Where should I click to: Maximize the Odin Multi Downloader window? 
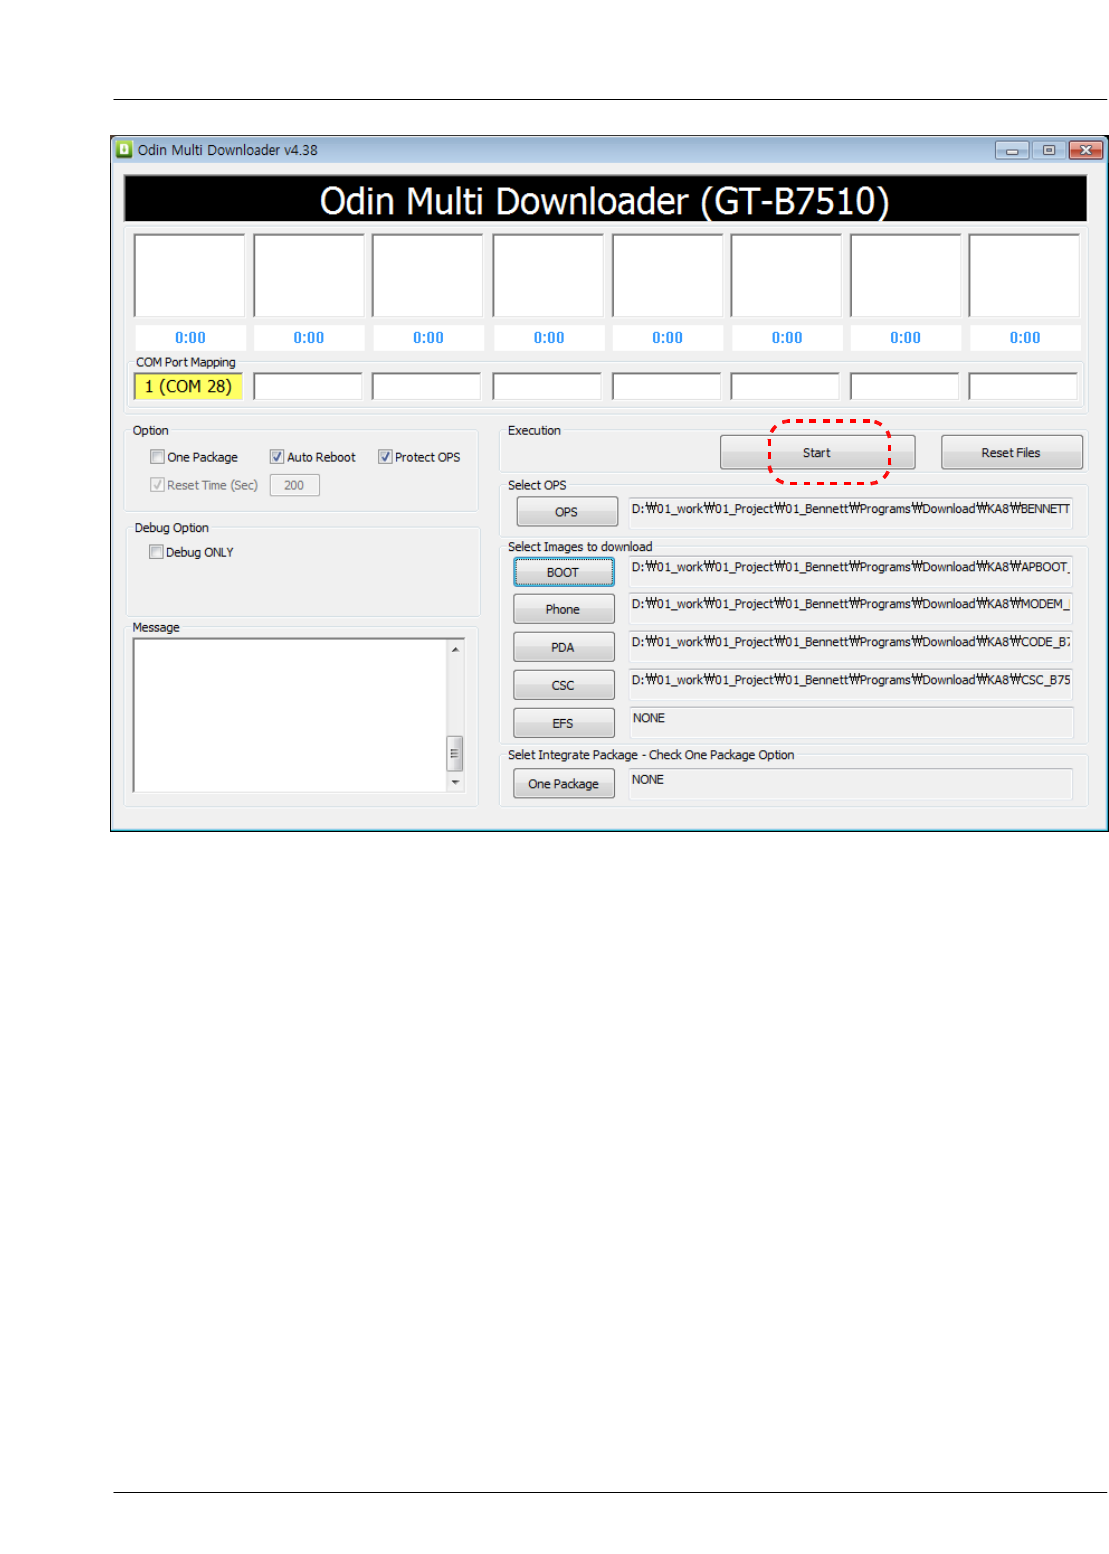point(1048,150)
